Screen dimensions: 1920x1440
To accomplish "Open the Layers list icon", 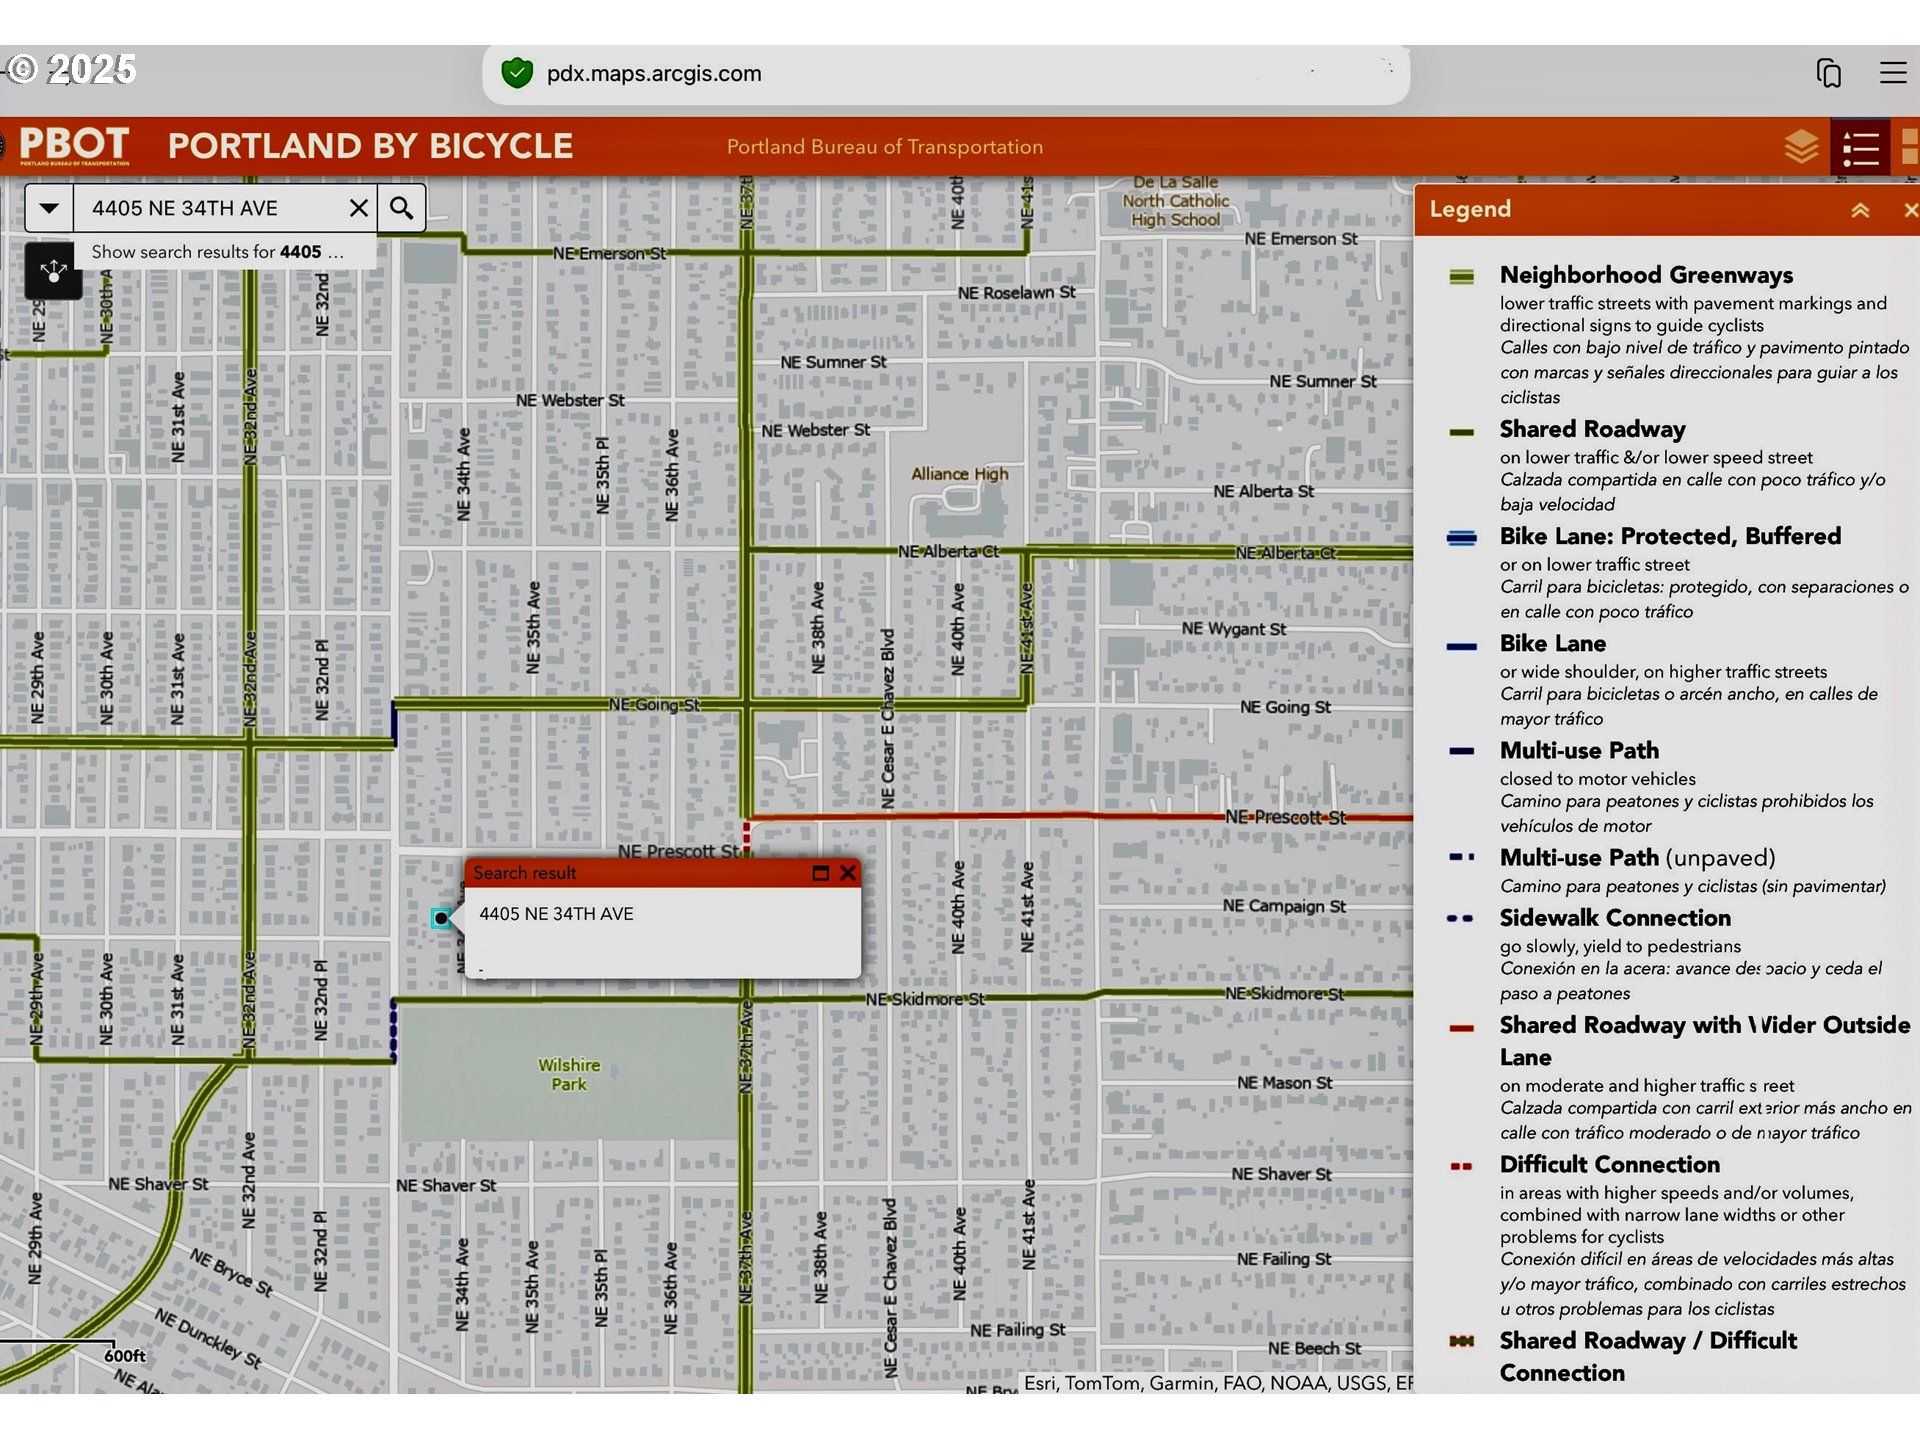I will [x=1801, y=147].
